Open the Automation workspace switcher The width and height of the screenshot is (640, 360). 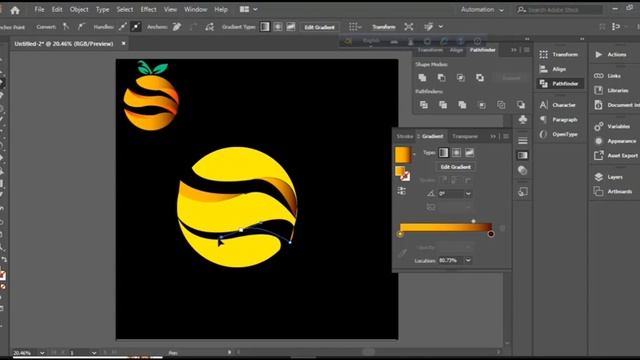click(x=482, y=9)
